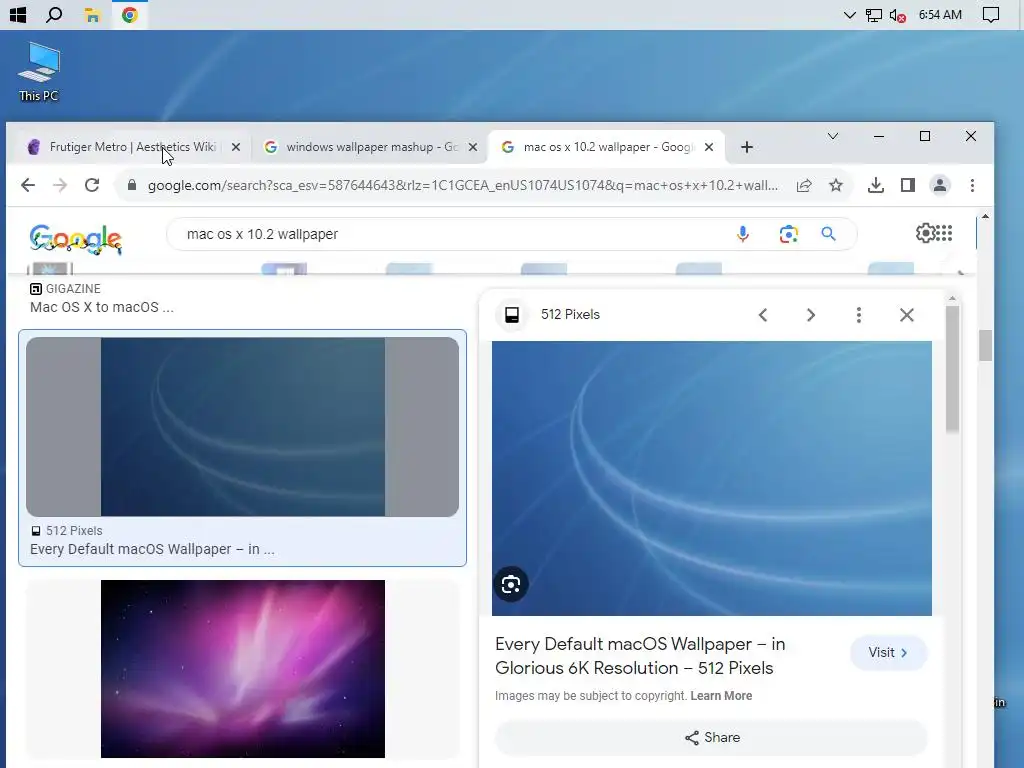Image resolution: width=1024 pixels, height=768 pixels.
Task: Click the Chrome taskbar icon
Action: (x=129, y=14)
